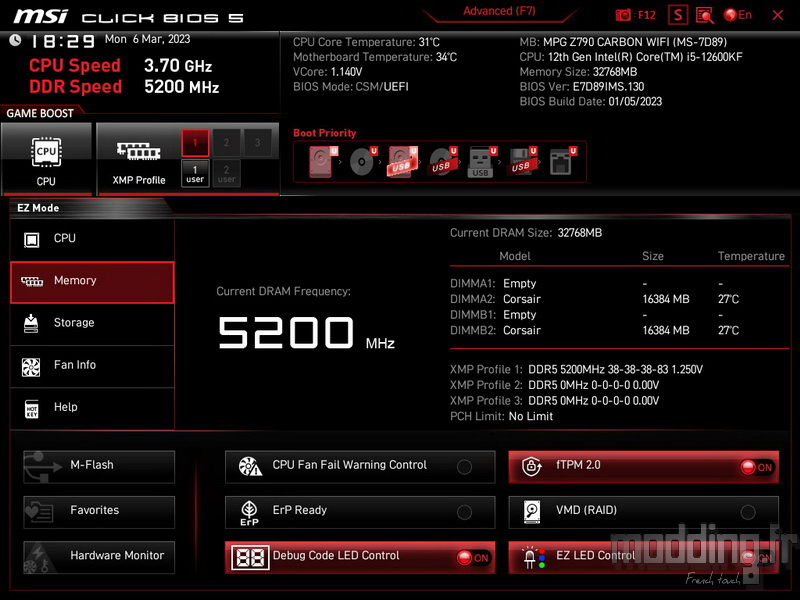Select network boot device icon

562,162
